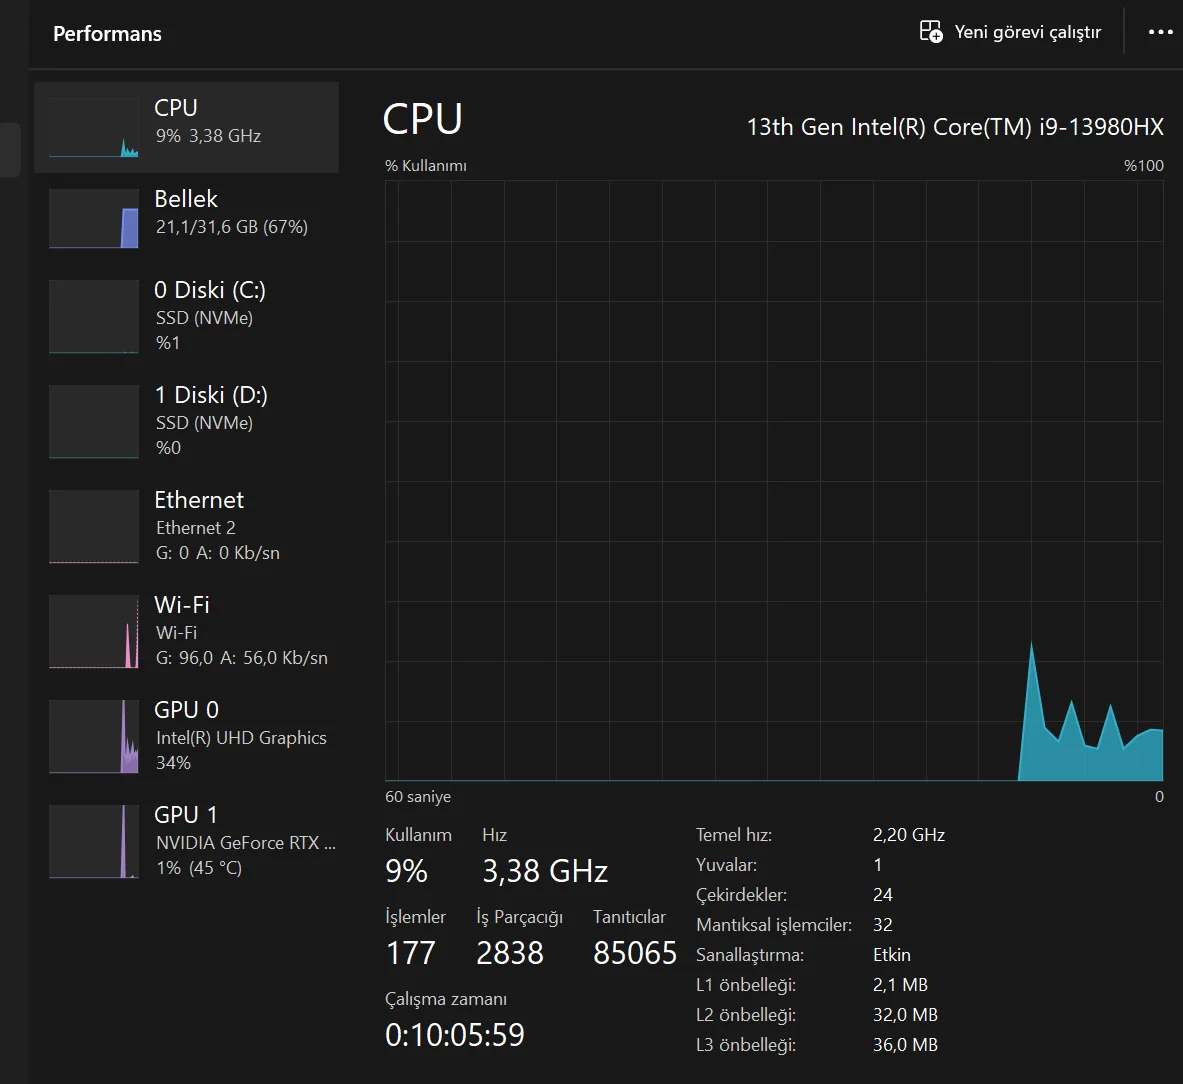Click the % Kullanımı graph label

pyautogui.click(x=426, y=166)
